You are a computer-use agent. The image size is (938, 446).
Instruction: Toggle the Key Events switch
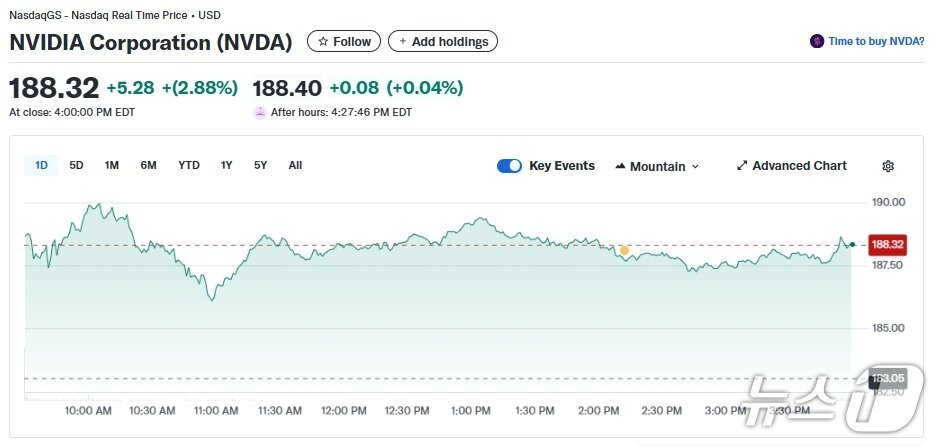pyautogui.click(x=509, y=166)
